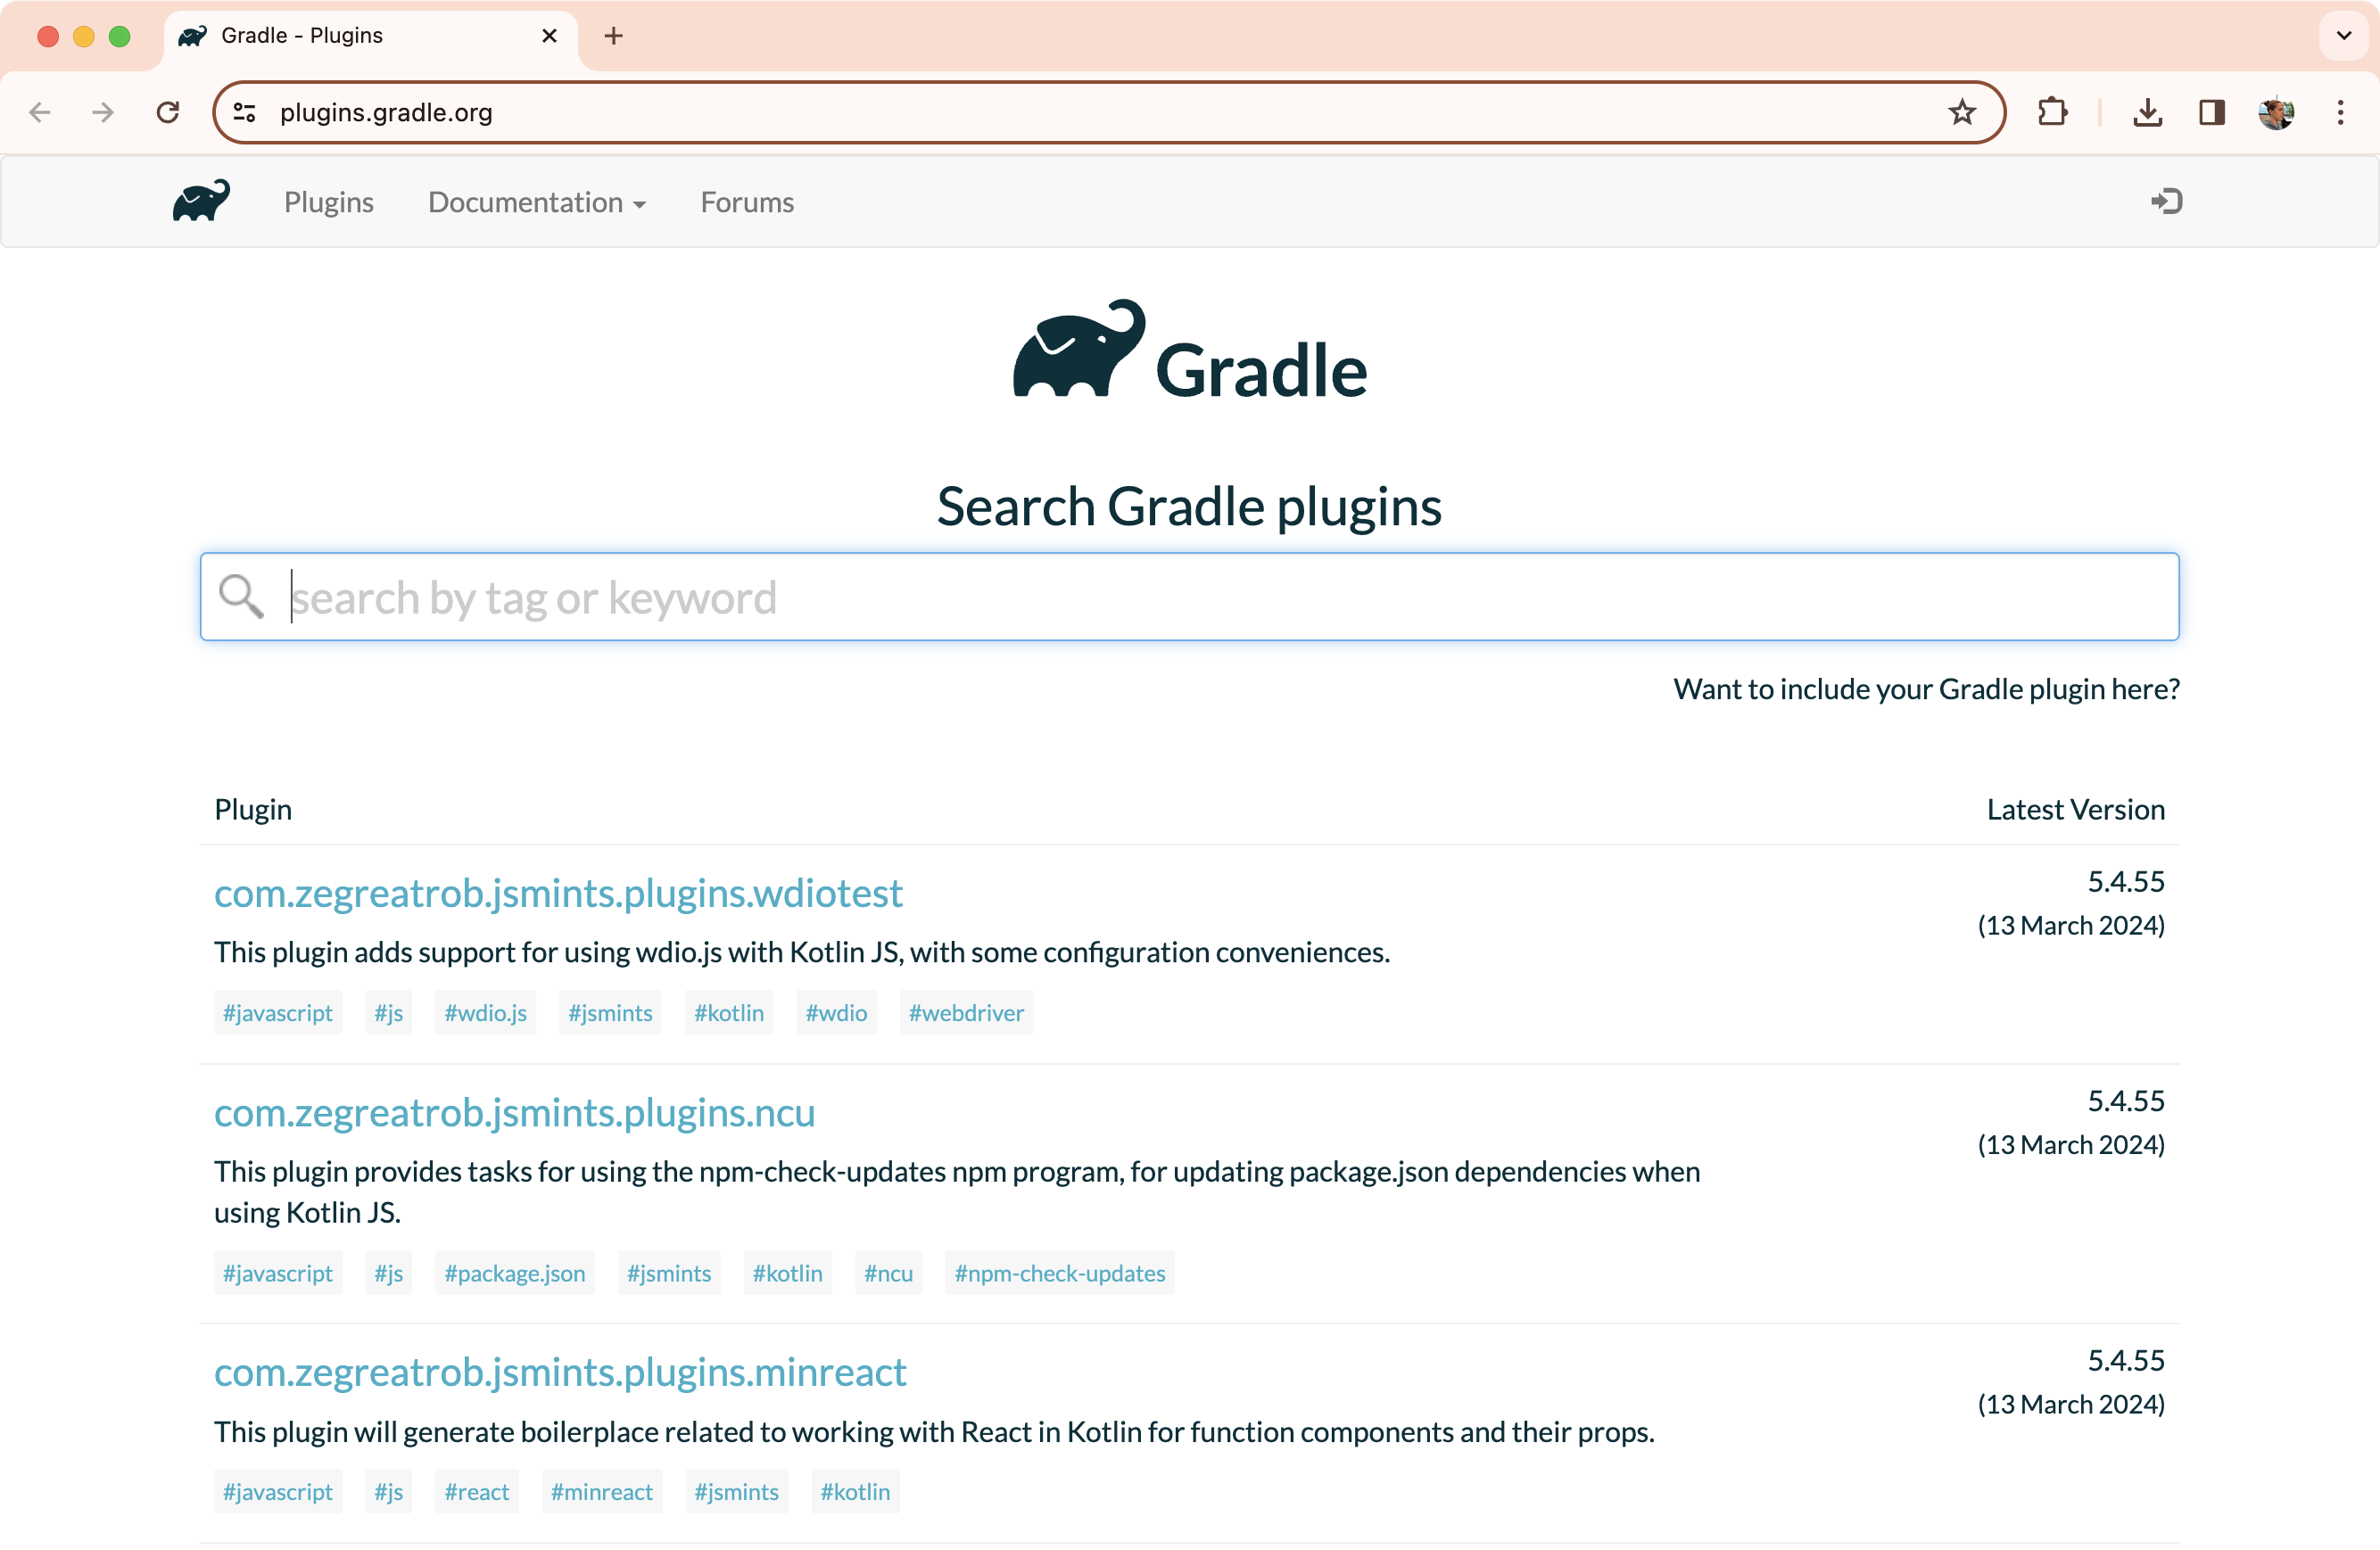Click version 5.4.55 of minreact plugin
Viewport: 2380px width, 1550px height.
[x=2126, y=1361]
